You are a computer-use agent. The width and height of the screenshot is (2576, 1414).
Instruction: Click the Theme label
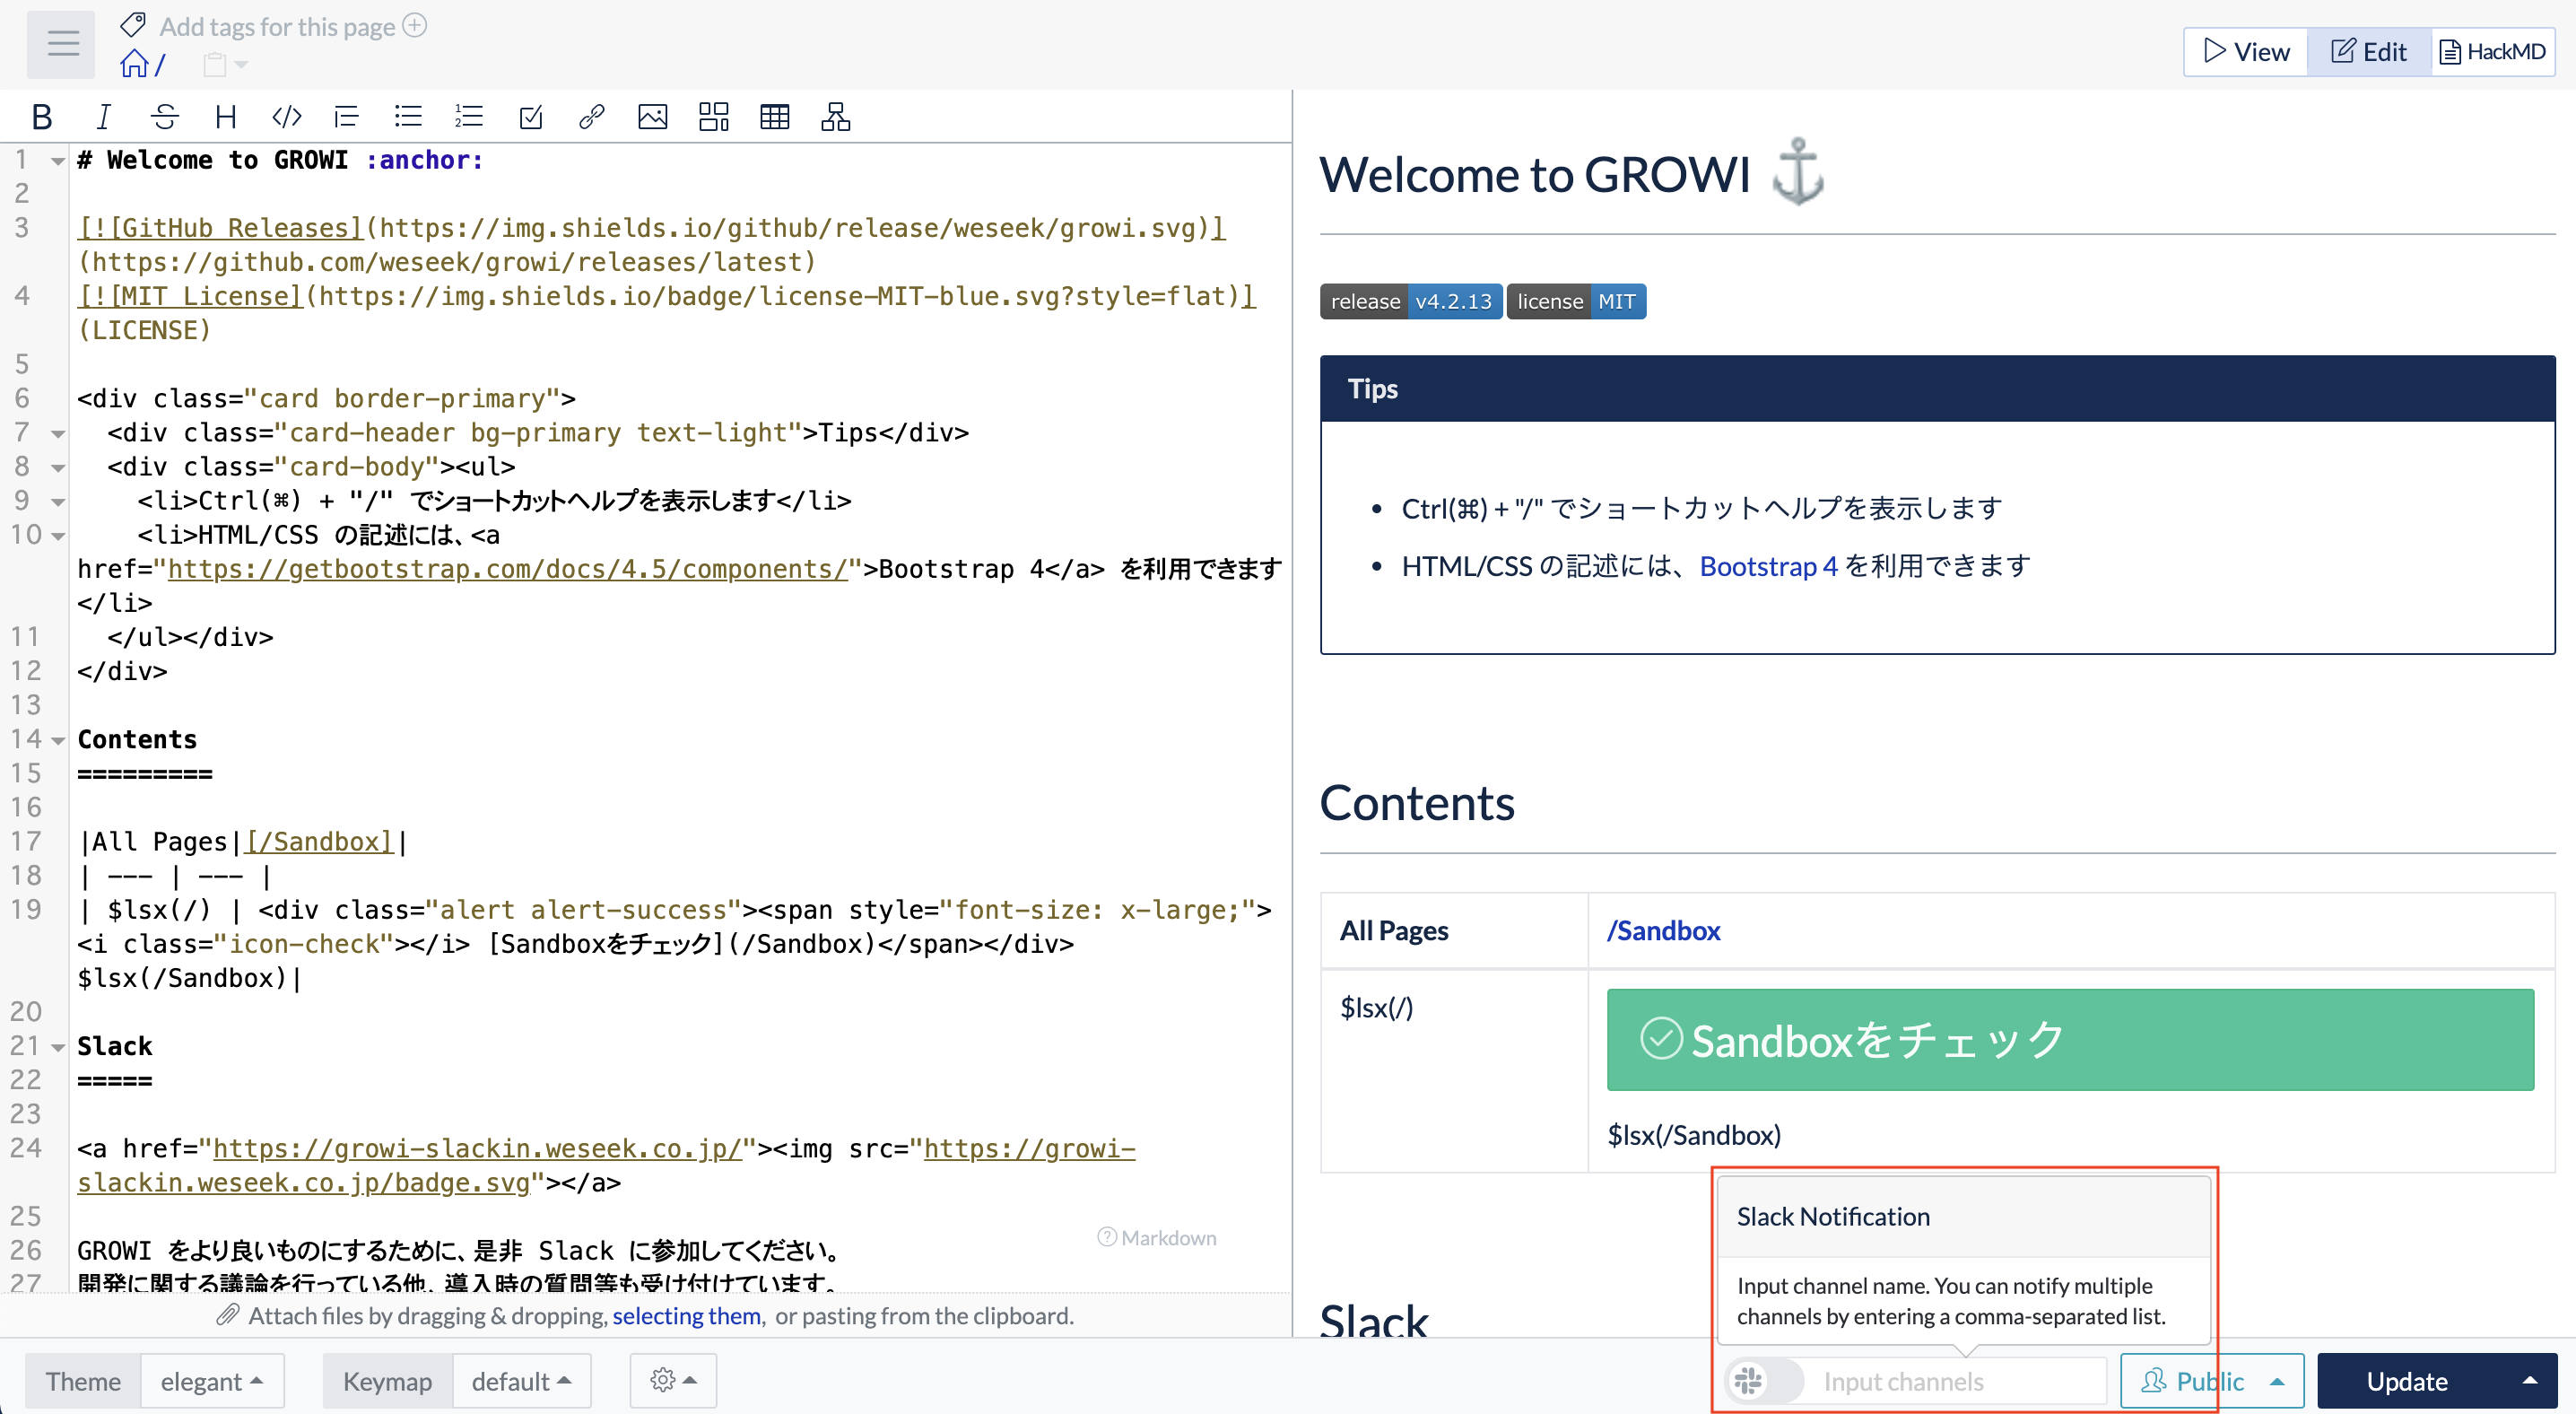[83, 1381]
